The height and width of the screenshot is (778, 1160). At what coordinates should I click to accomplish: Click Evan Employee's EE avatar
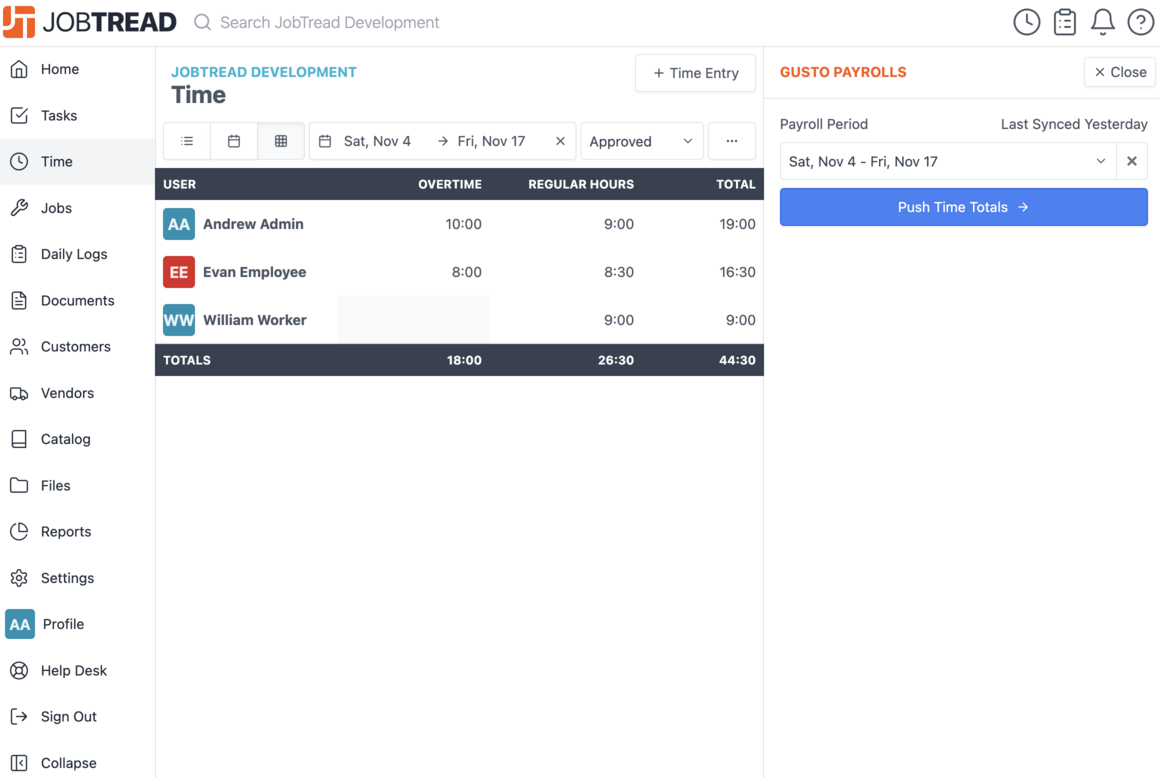click(179, 272)
